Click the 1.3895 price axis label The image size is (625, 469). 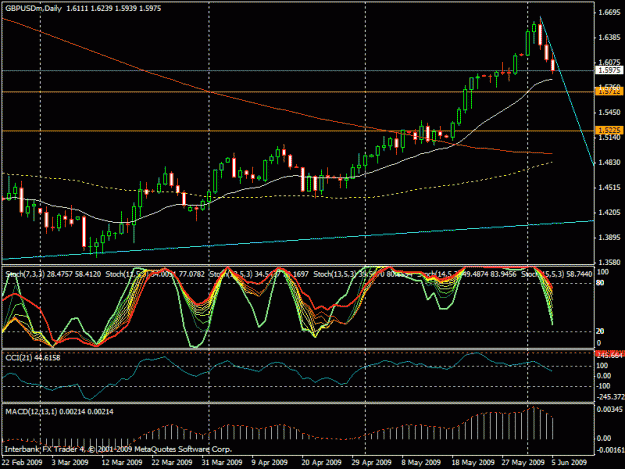(609, 237)
